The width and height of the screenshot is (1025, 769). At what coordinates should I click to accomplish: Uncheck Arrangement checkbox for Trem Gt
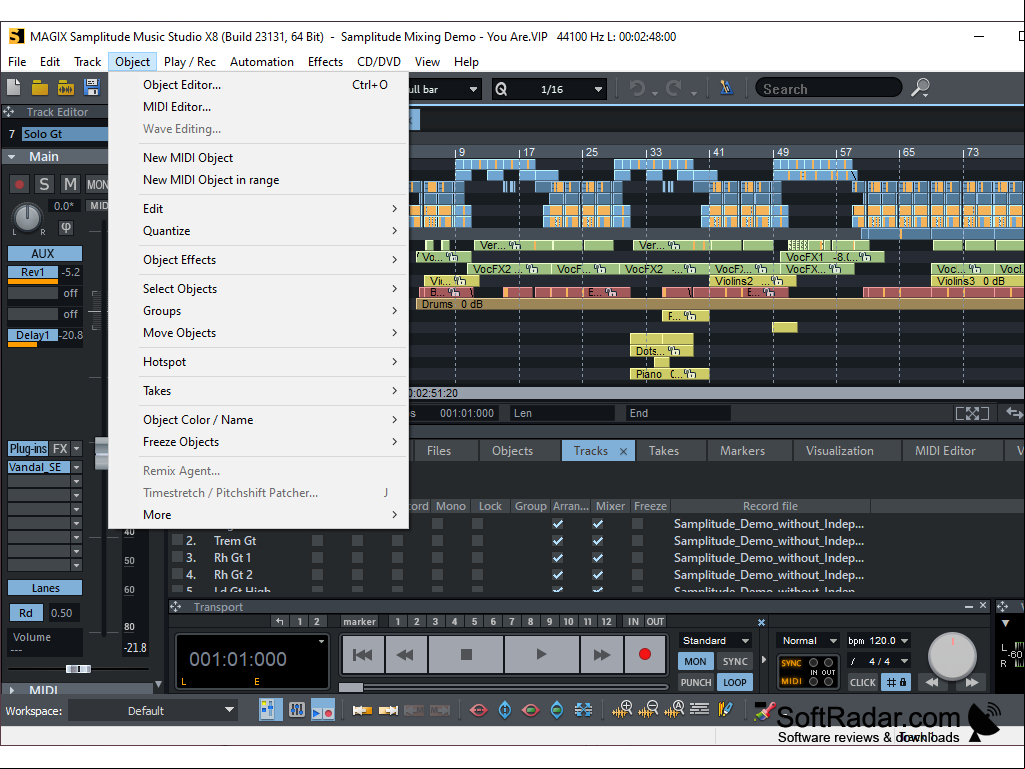(558, 541)
